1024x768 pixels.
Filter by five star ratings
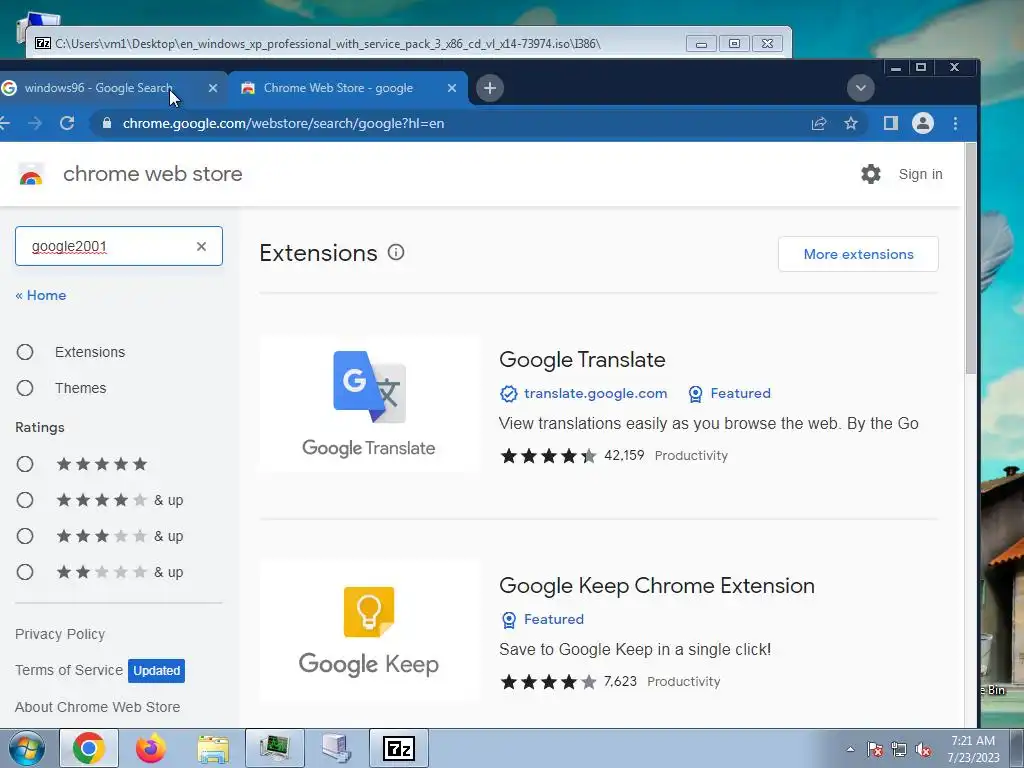(x=25, y=464)
